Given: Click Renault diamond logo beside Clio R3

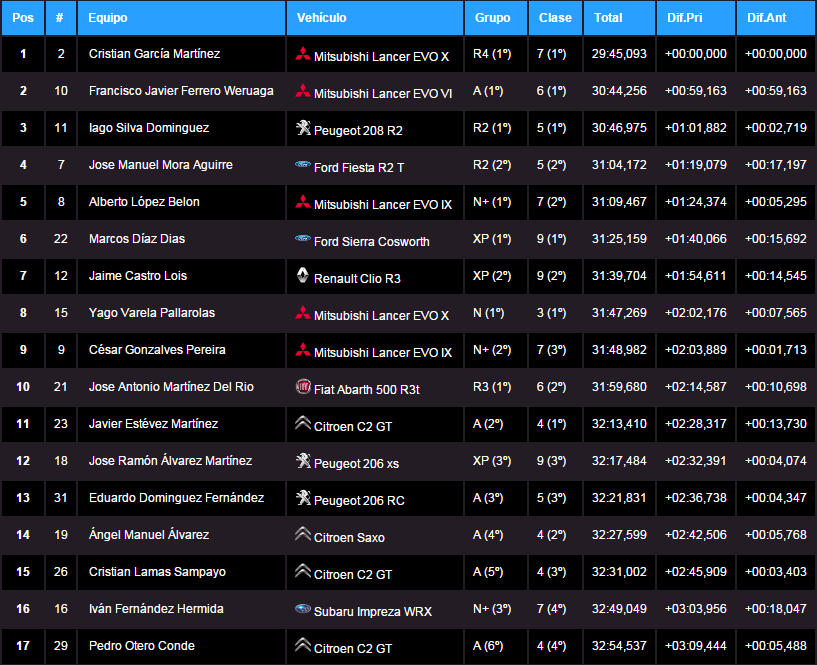Looking at the screenshot, I should 303,275.
